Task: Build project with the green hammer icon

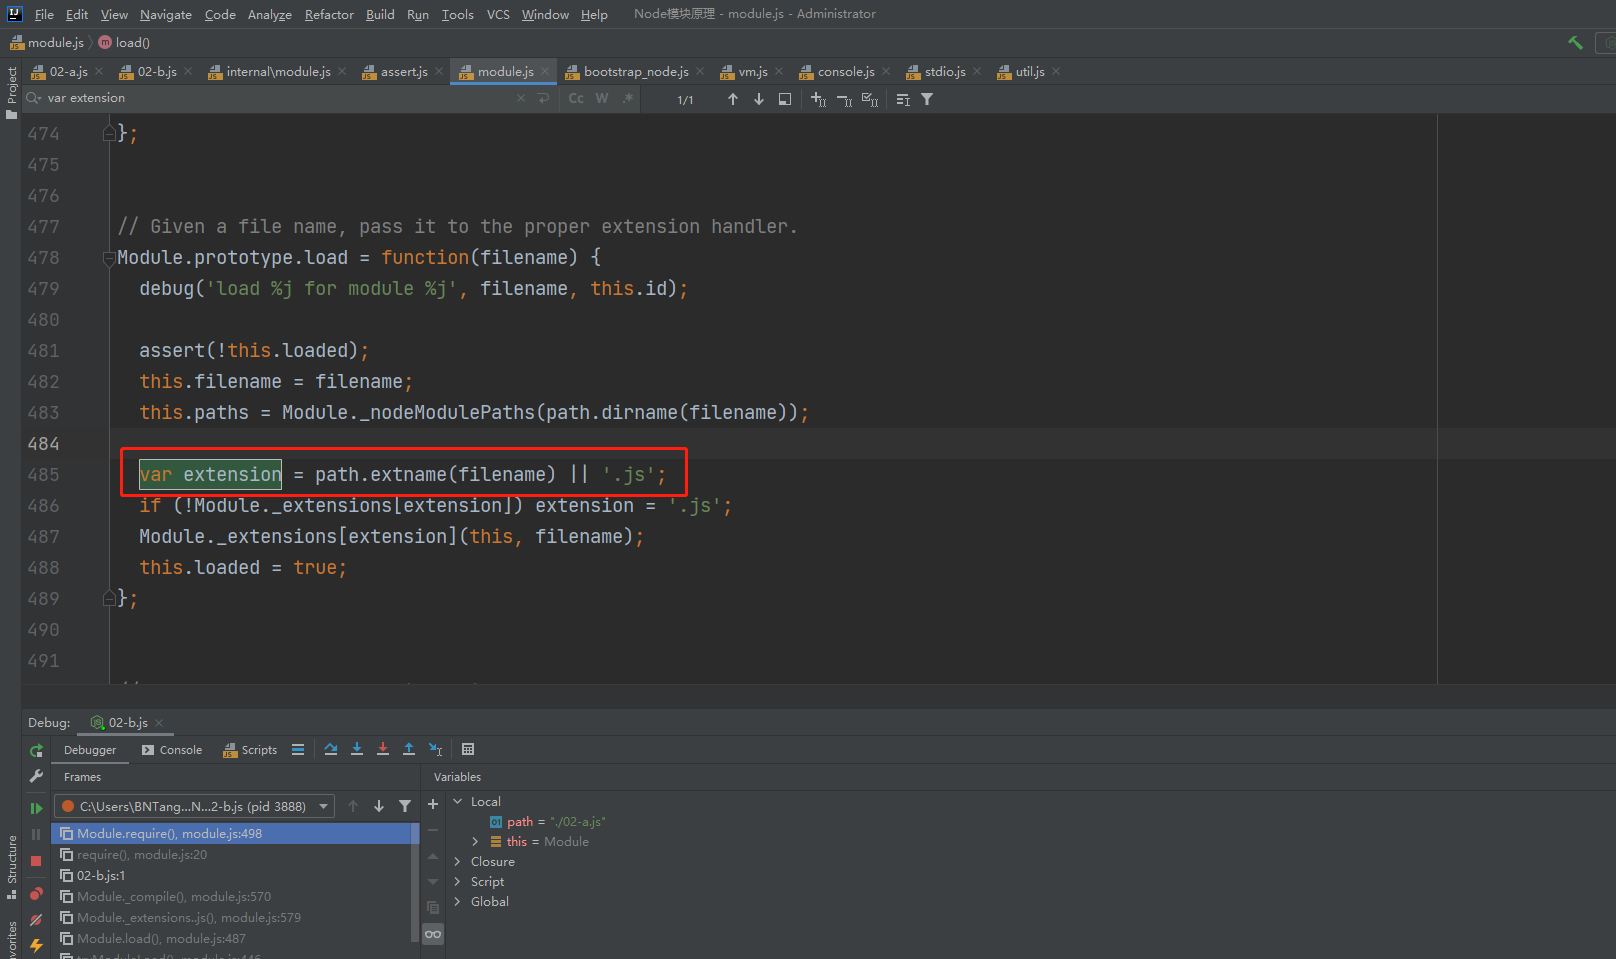Action: (x=1576, y=42)
